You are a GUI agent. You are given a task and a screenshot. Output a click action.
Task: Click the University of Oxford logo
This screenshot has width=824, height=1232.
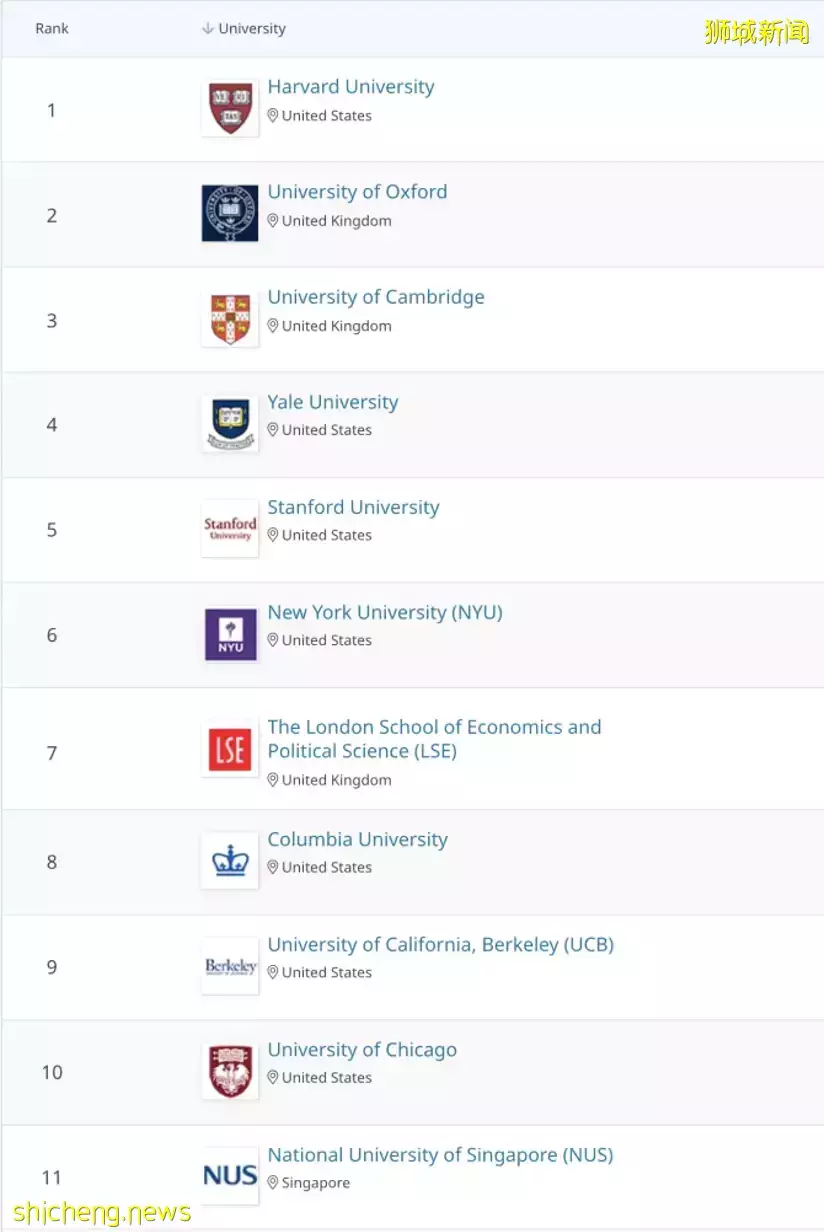click(230, 213)
